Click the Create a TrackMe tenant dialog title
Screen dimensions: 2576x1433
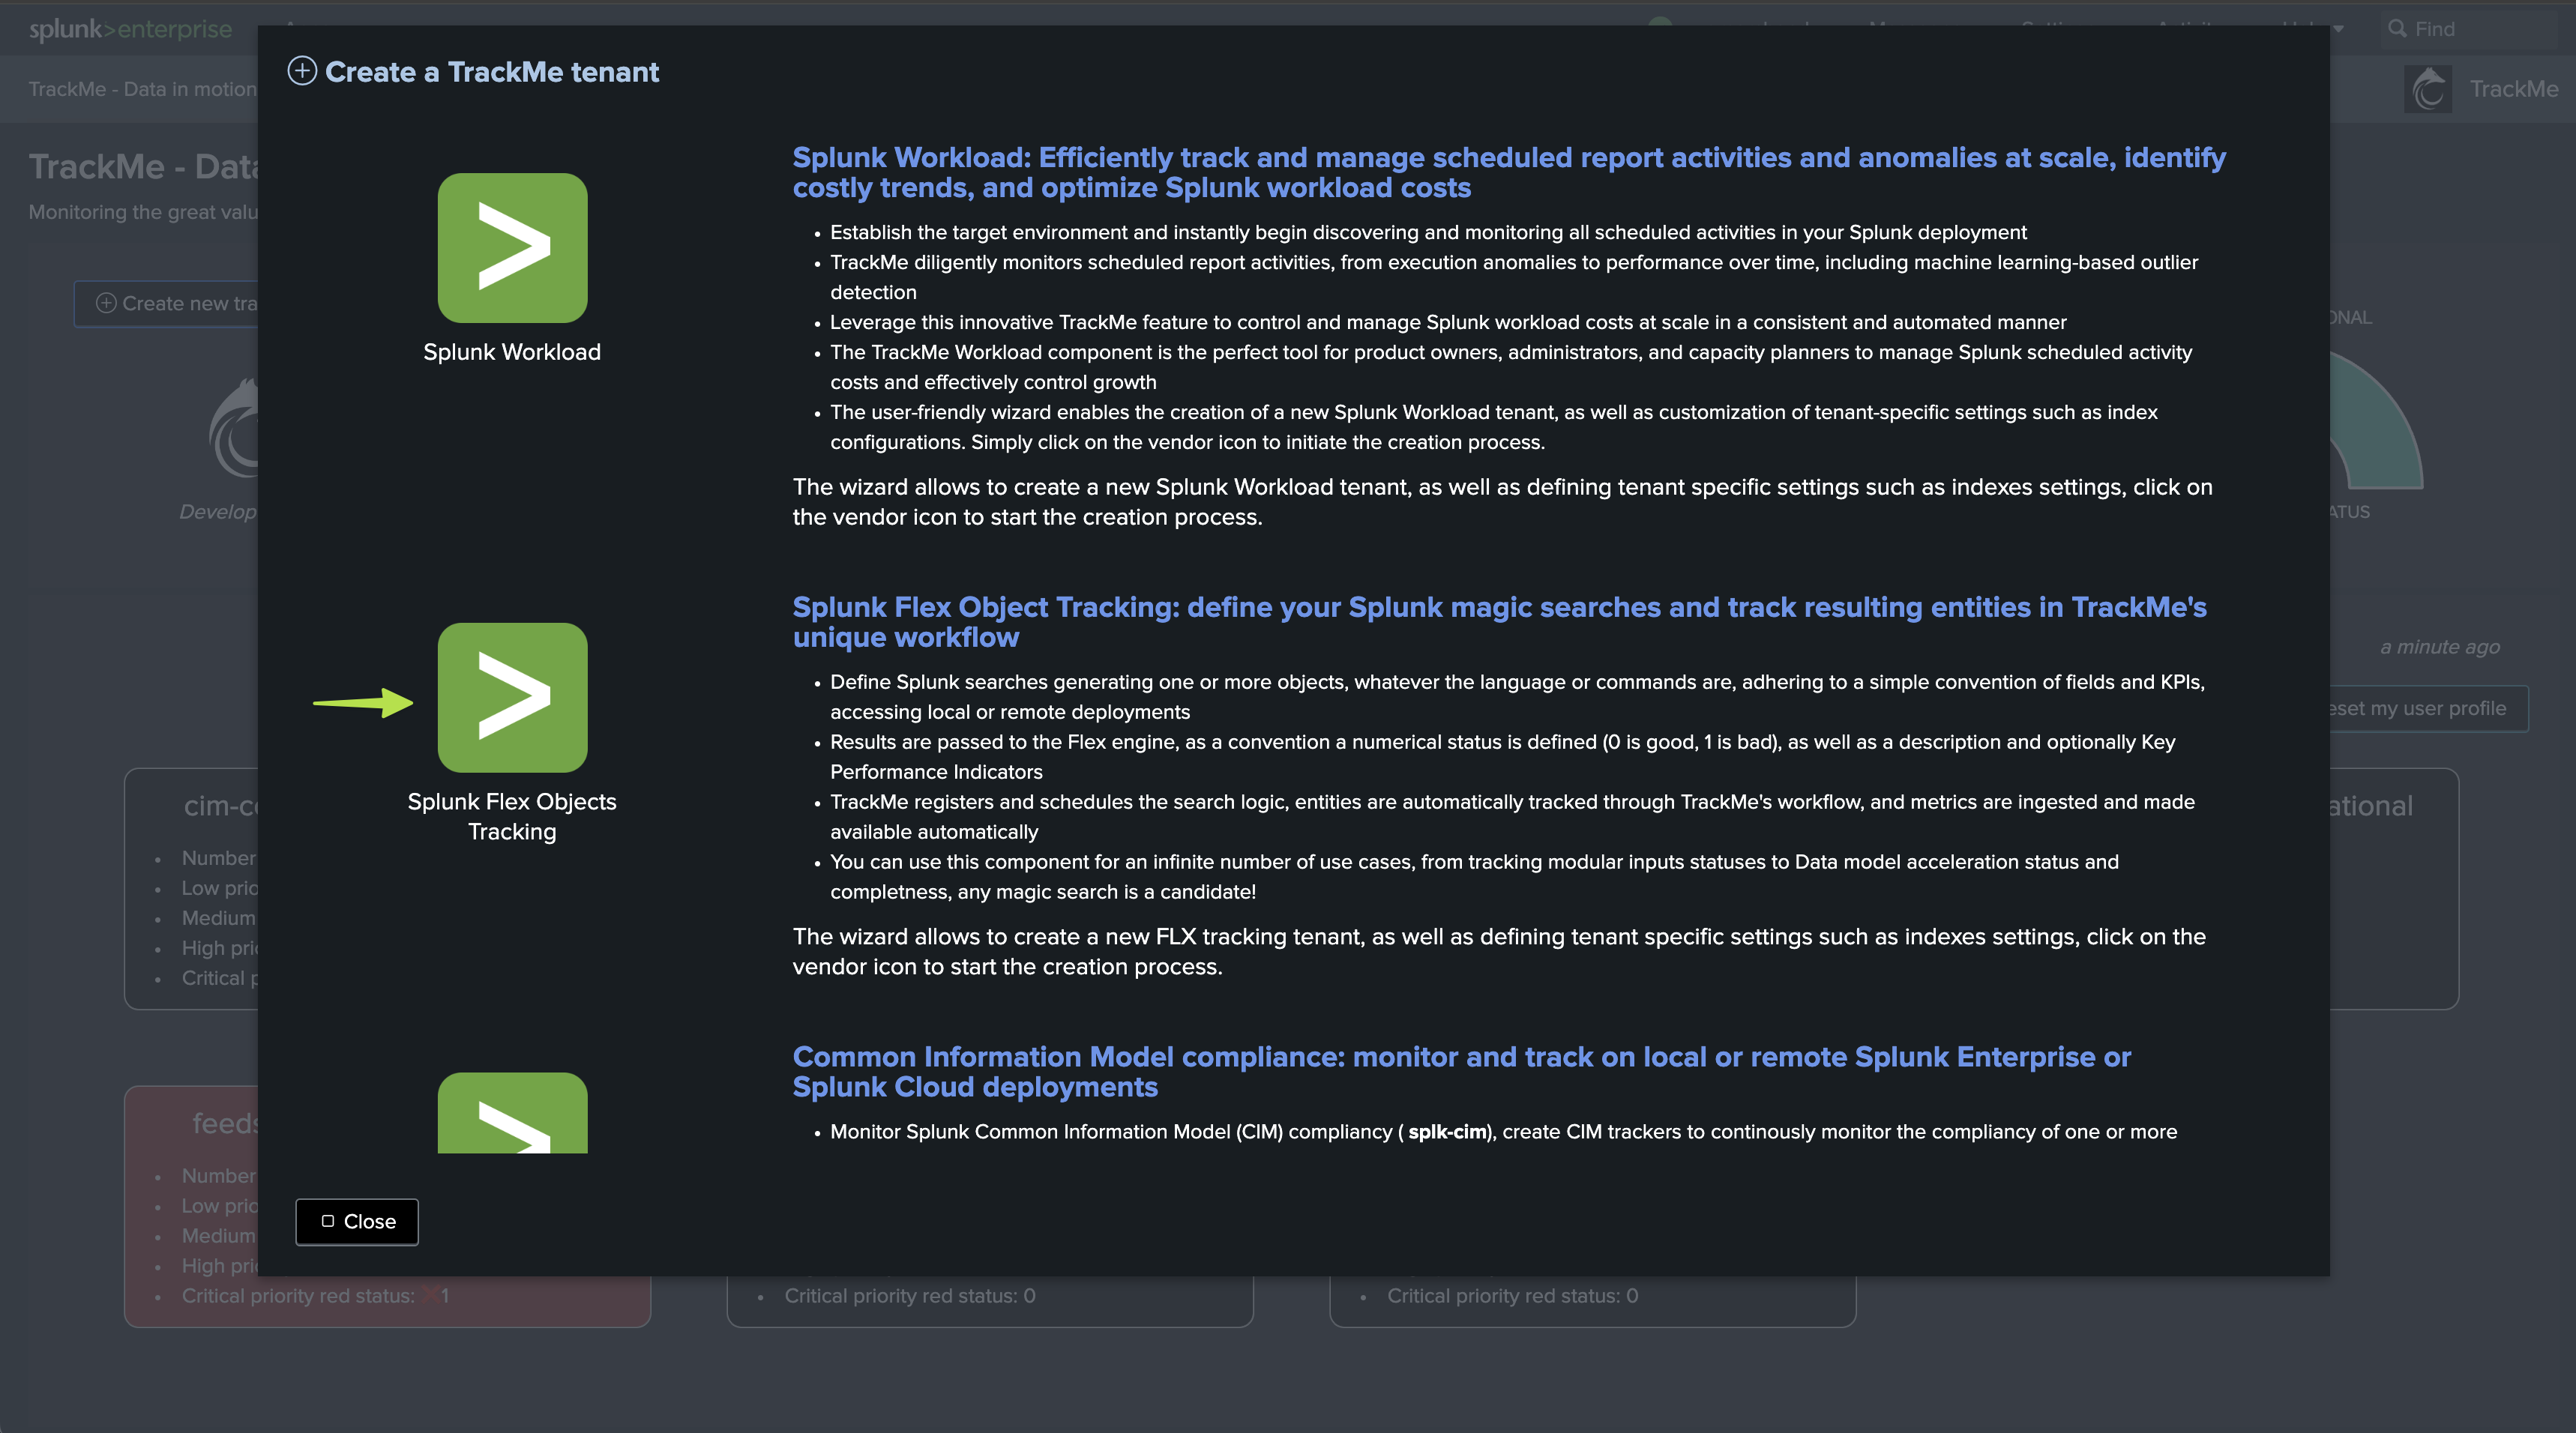click(492, 72)
